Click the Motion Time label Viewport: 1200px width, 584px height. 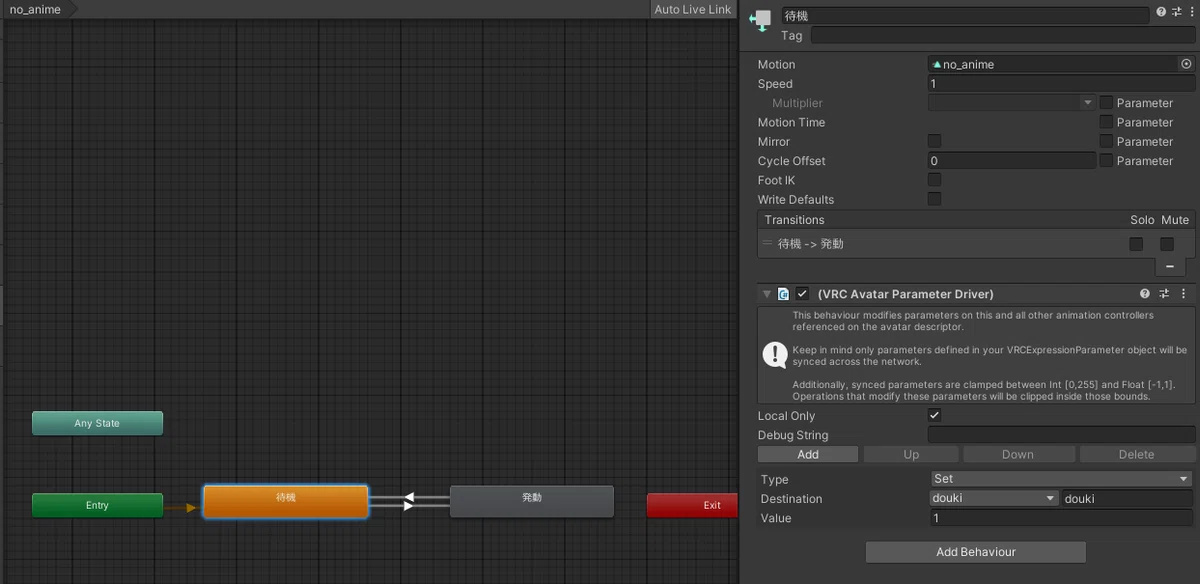pos(792,122)
